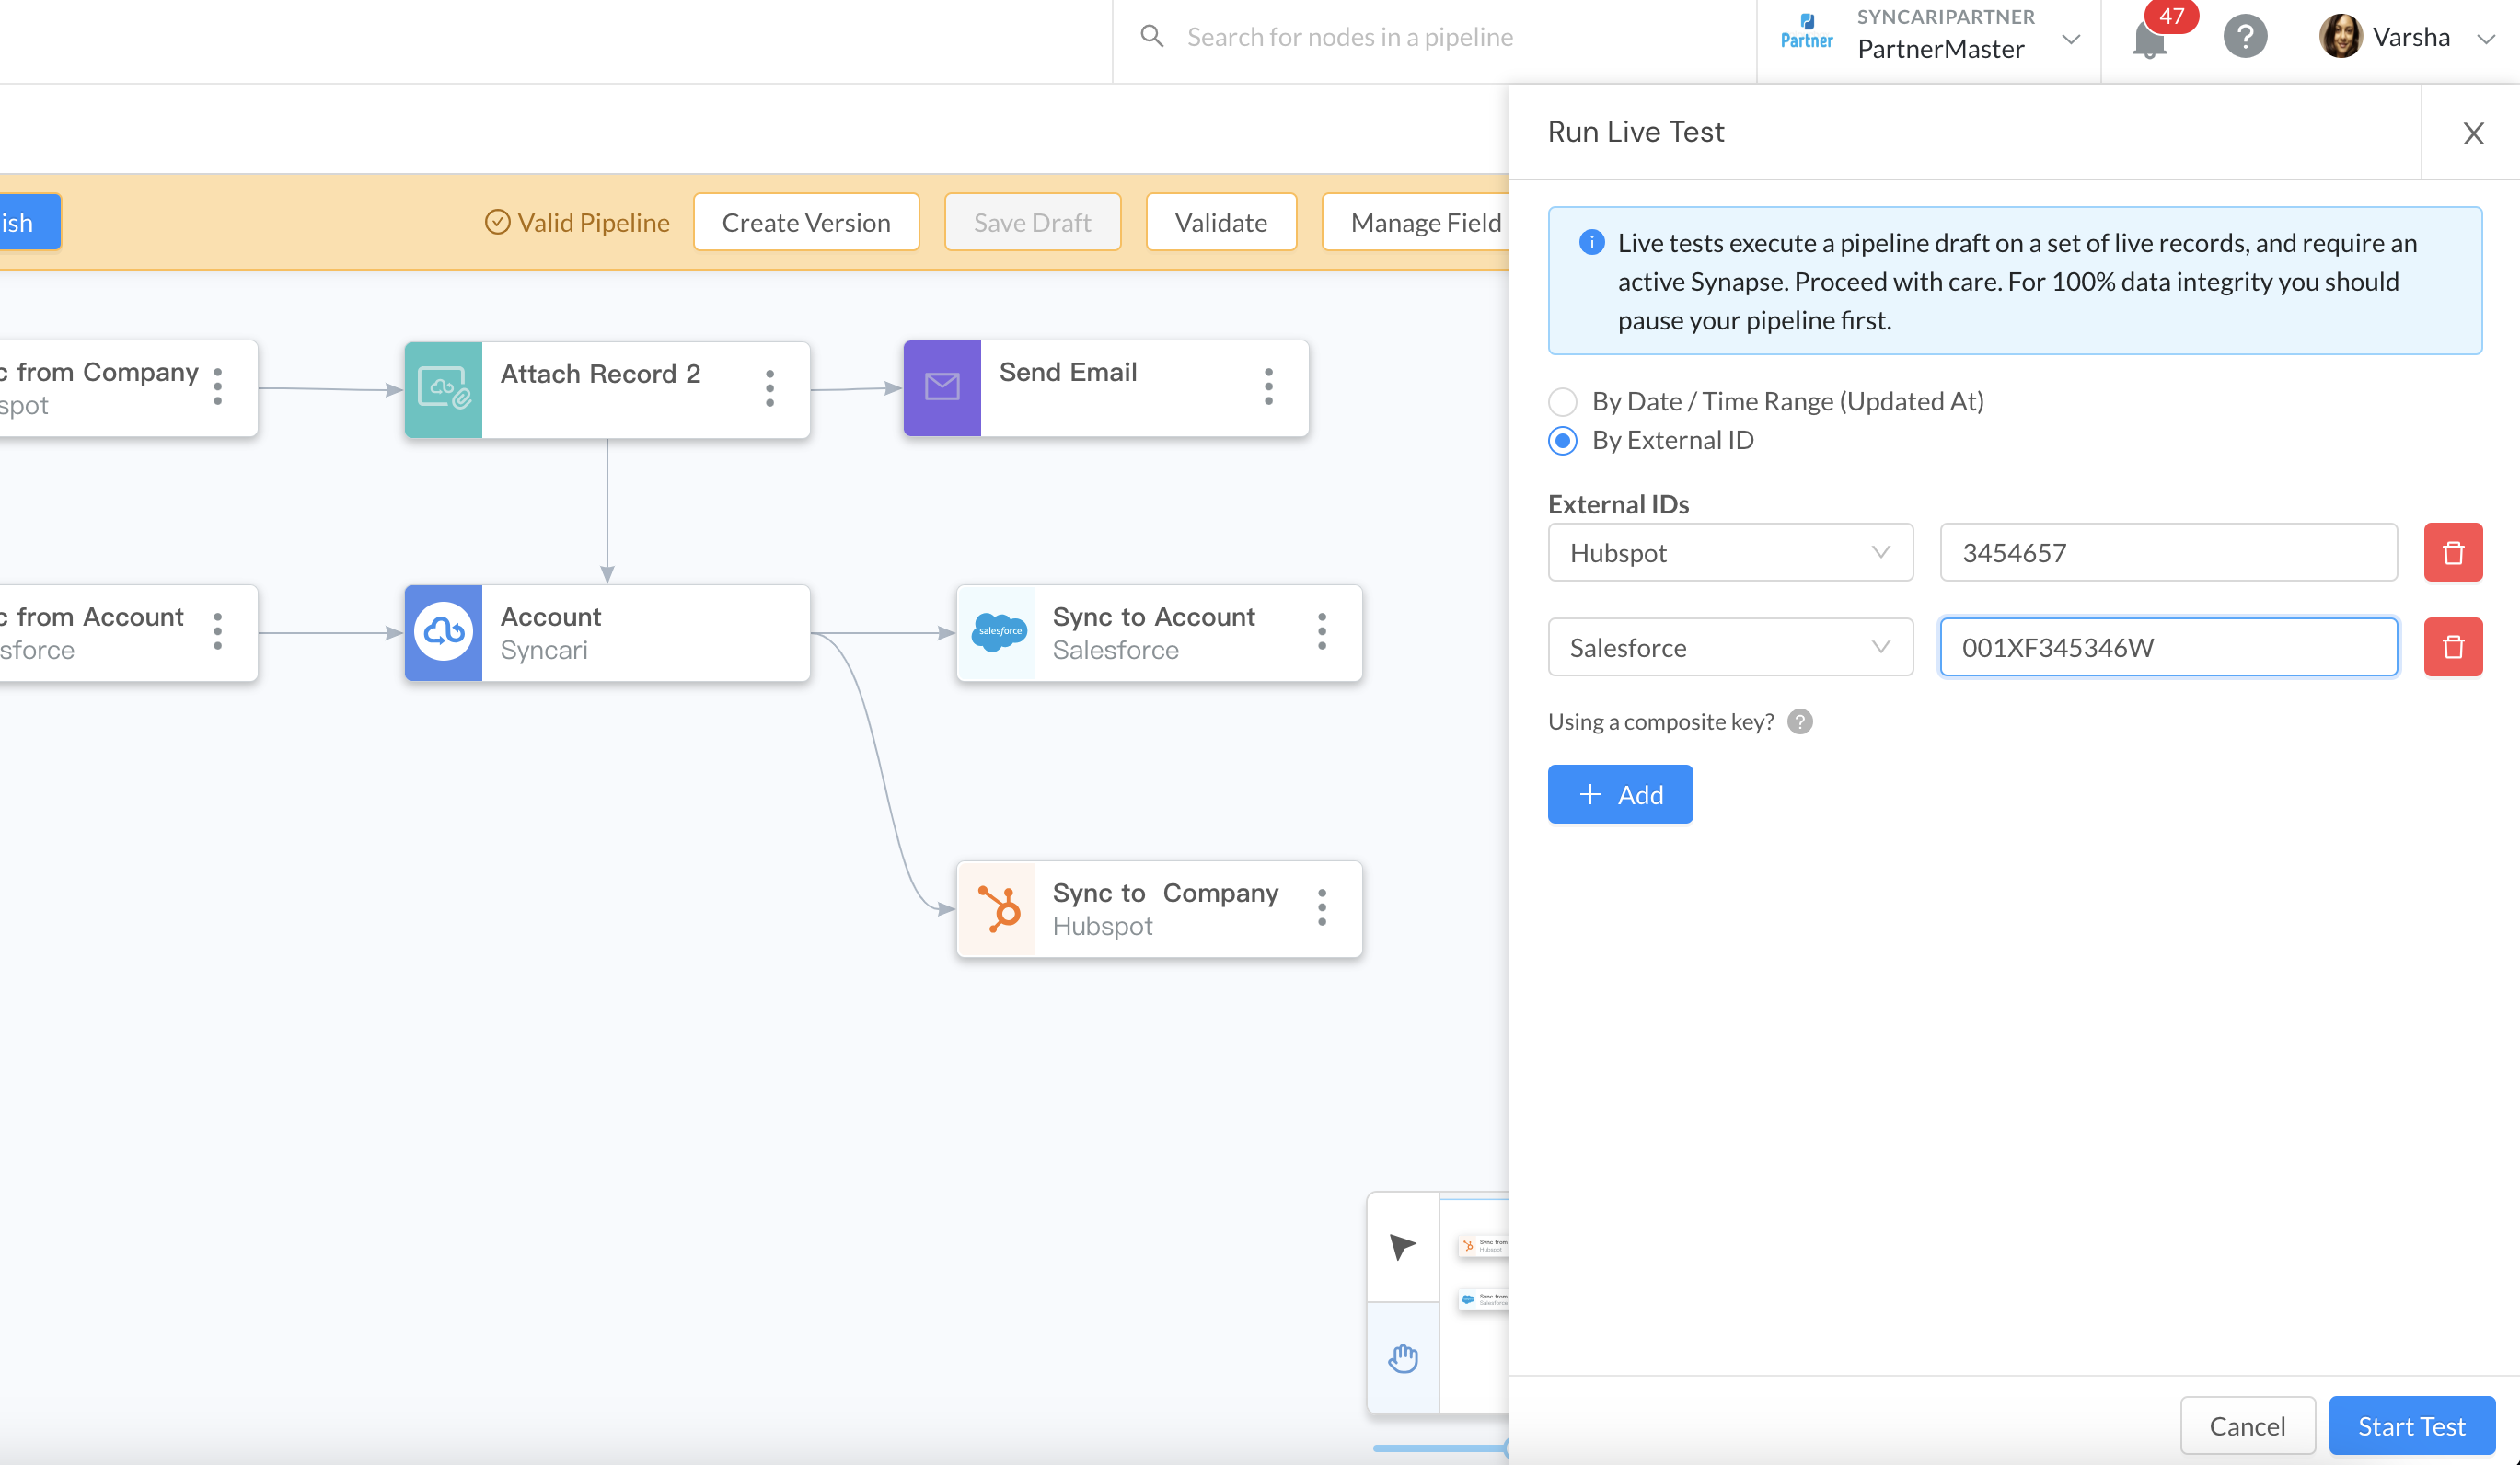Click the 'External IDs' label
Viewport: 2520px width, 1465px height.
(1618, 504)
